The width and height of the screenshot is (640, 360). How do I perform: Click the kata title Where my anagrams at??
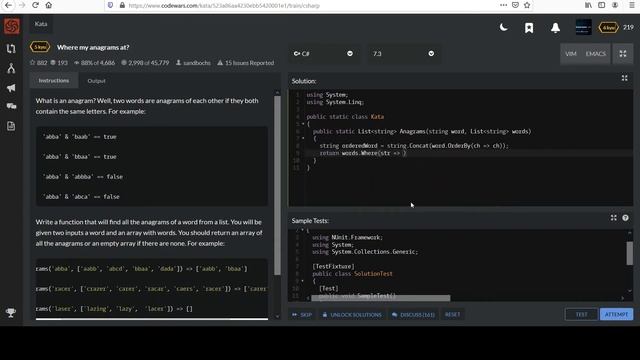pyautogui.click(x=93, y=47)
